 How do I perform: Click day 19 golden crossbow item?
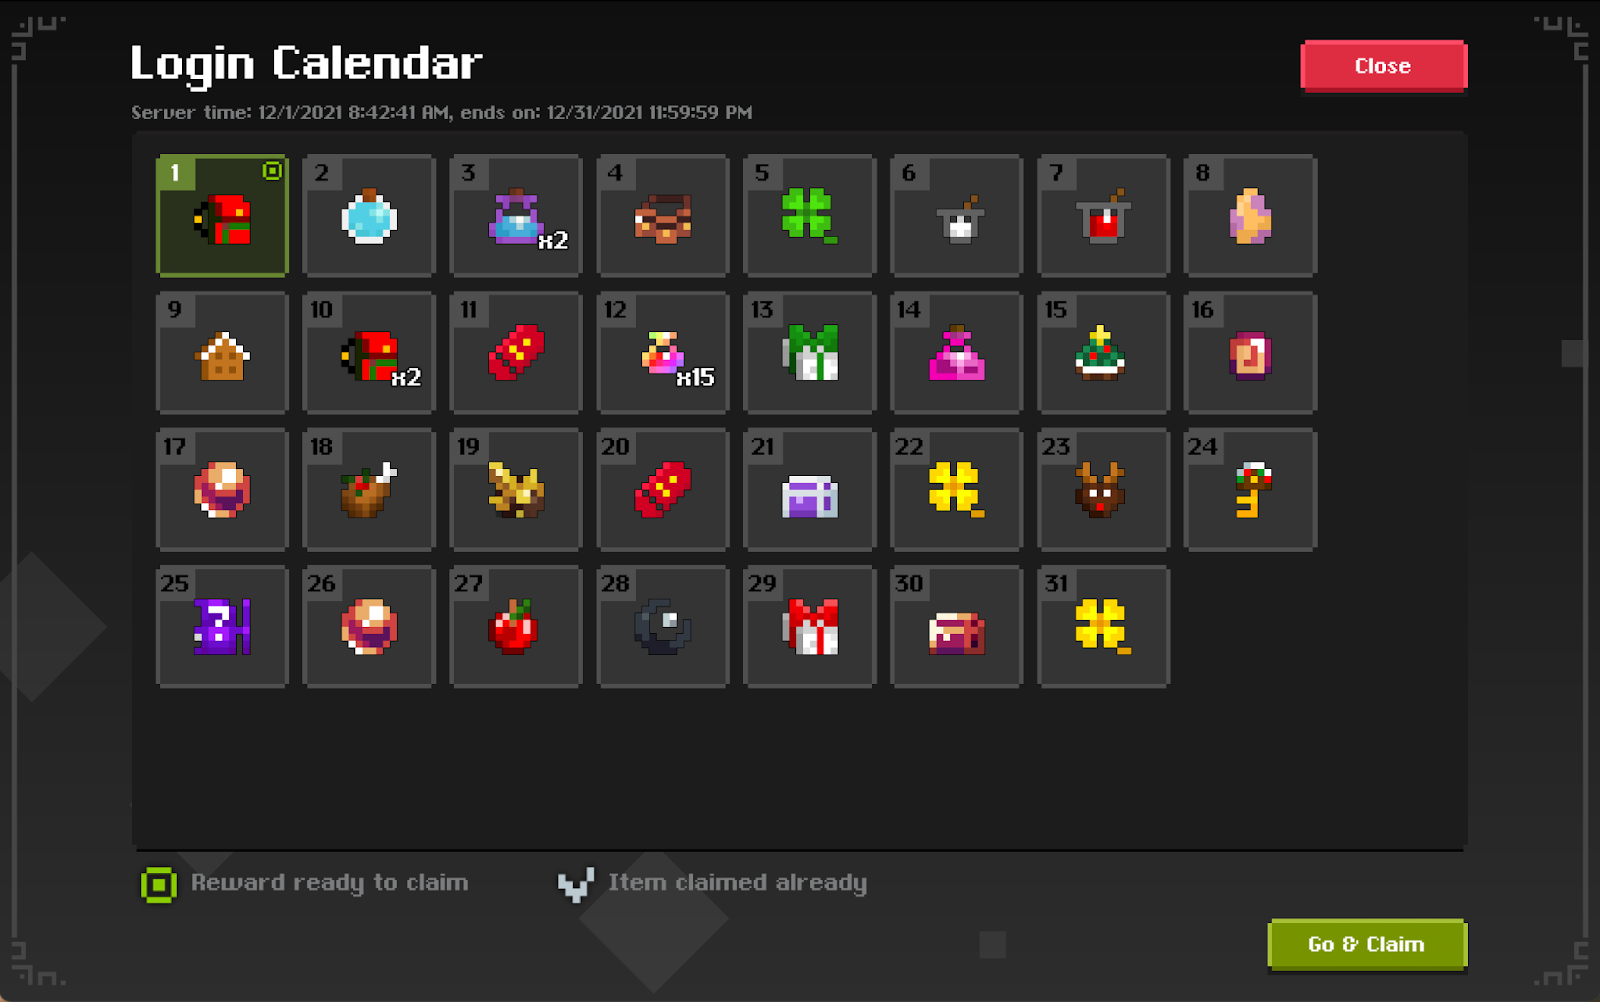516,490
